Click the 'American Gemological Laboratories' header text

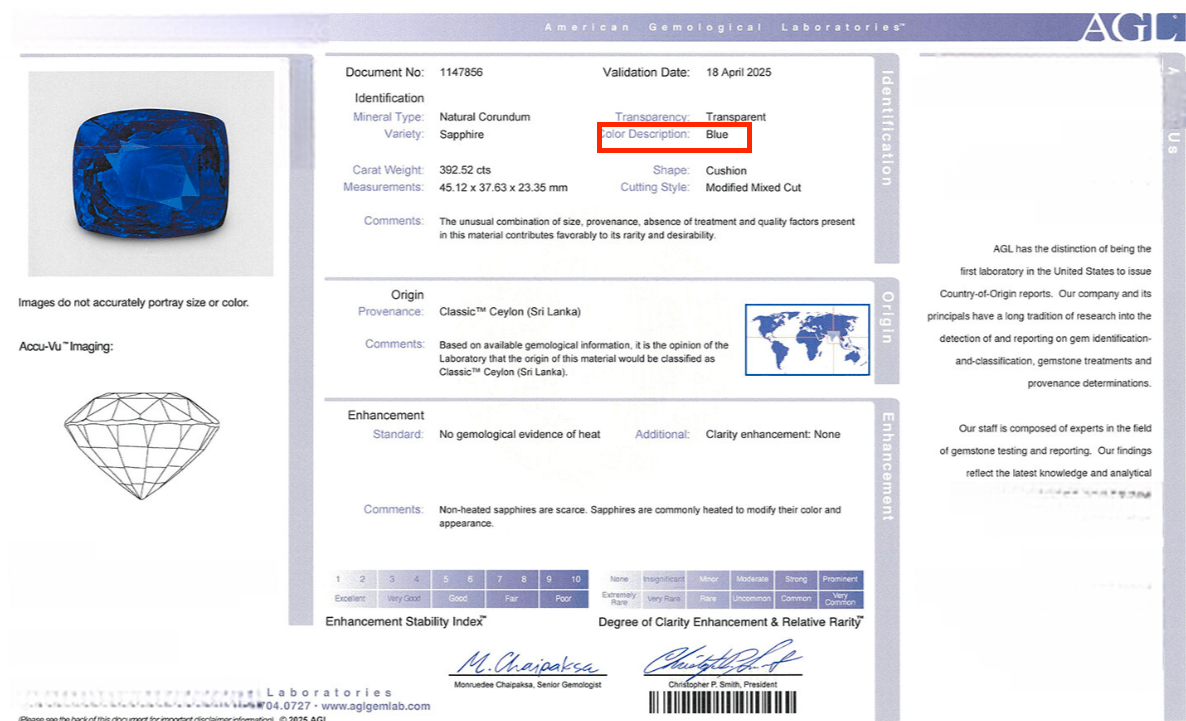pos(724,27)
